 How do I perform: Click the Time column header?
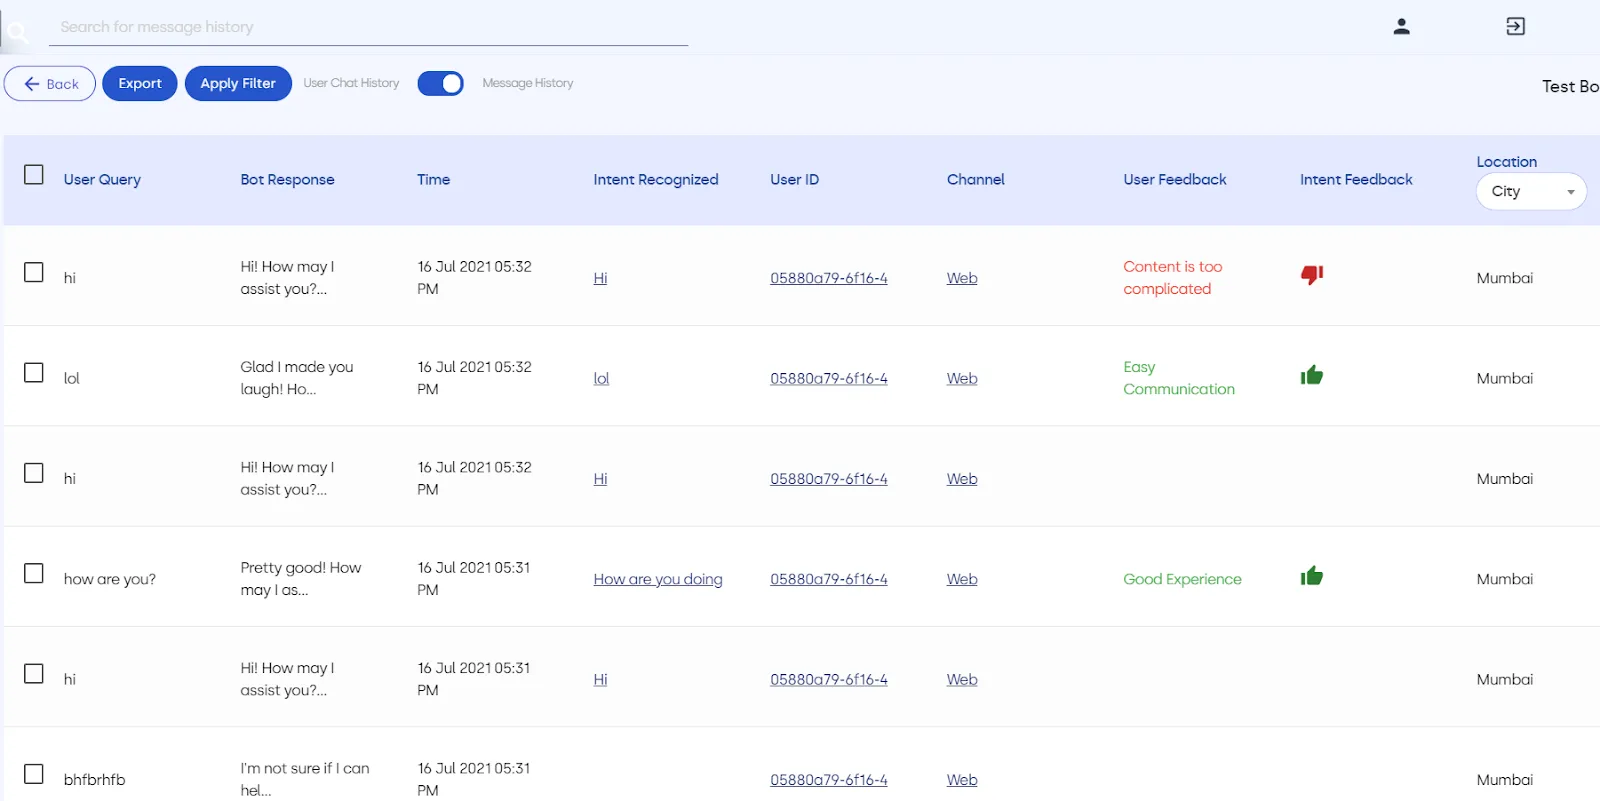[433, 180]
